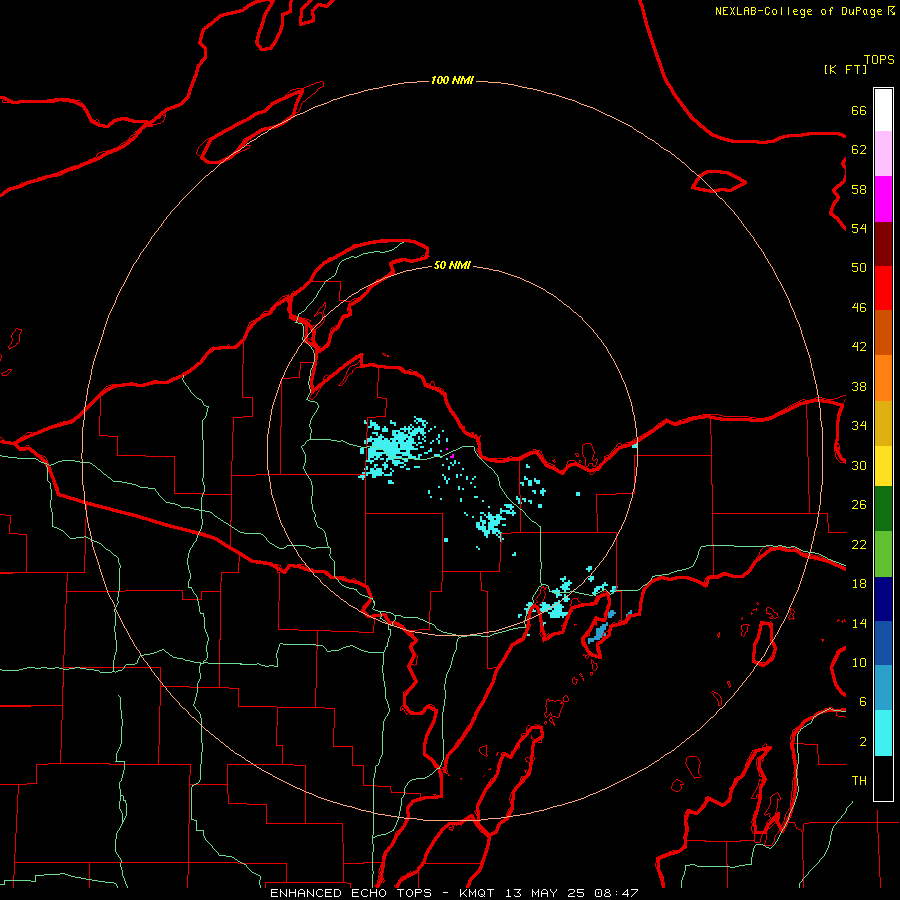Click the 50 scale label

tap(859, 267)
